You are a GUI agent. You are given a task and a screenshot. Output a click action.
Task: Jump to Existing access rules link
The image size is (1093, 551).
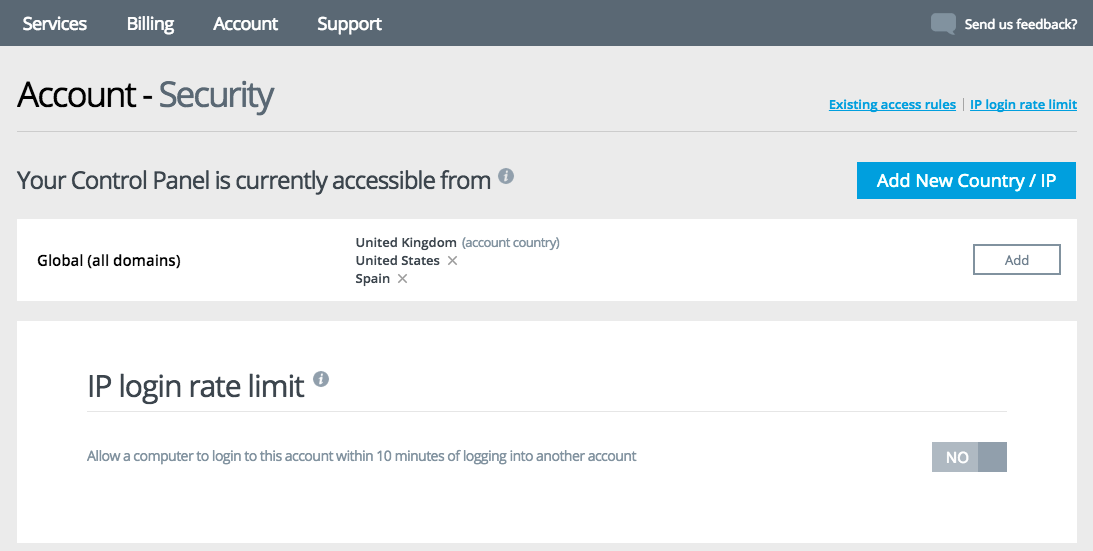(x=892, y=105)
